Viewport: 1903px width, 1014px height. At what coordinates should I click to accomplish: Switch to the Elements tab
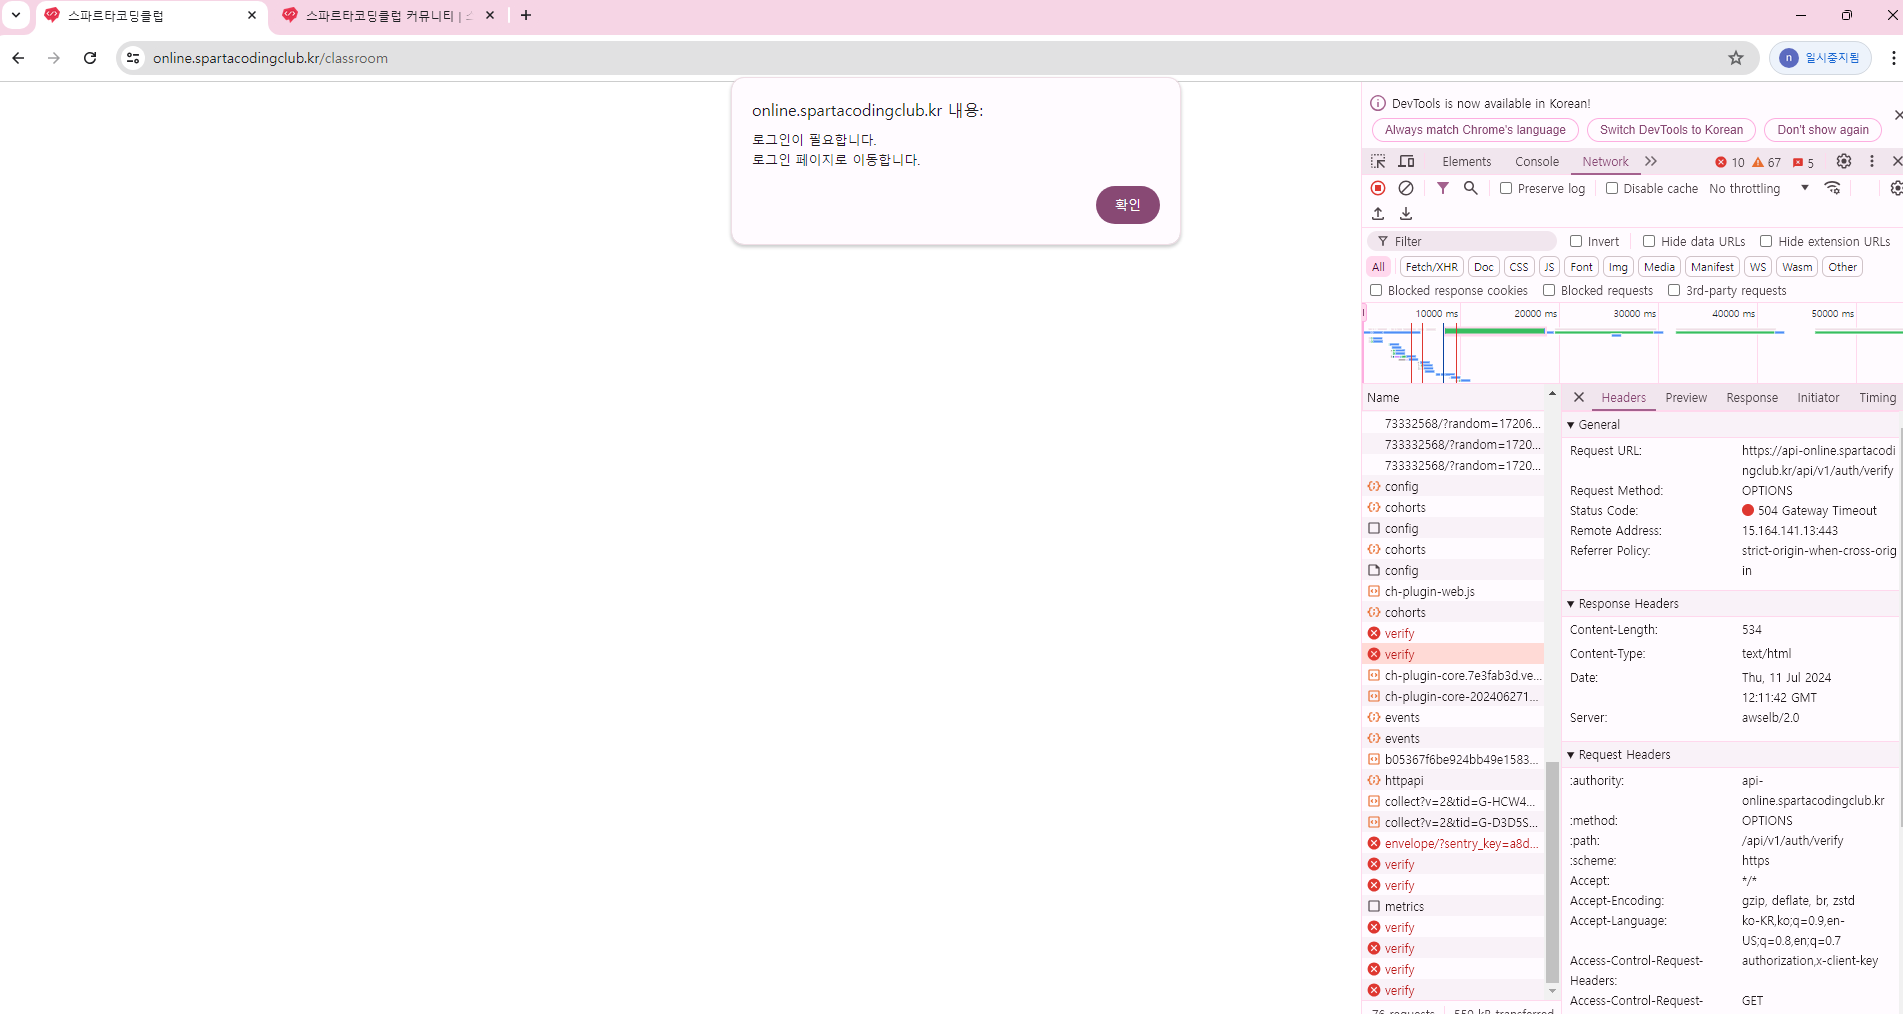click(1466, 161)
